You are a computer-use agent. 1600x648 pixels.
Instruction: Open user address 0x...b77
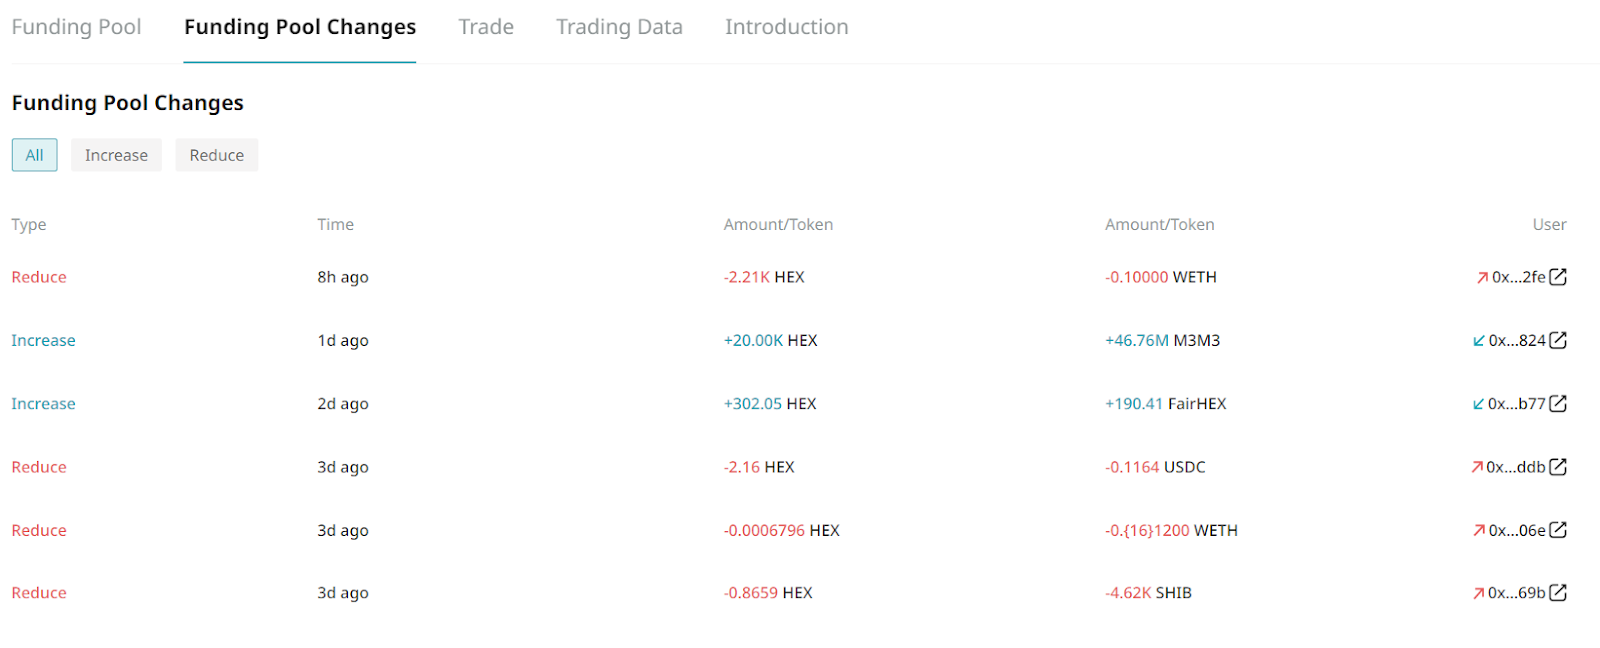pos(1516,404)
